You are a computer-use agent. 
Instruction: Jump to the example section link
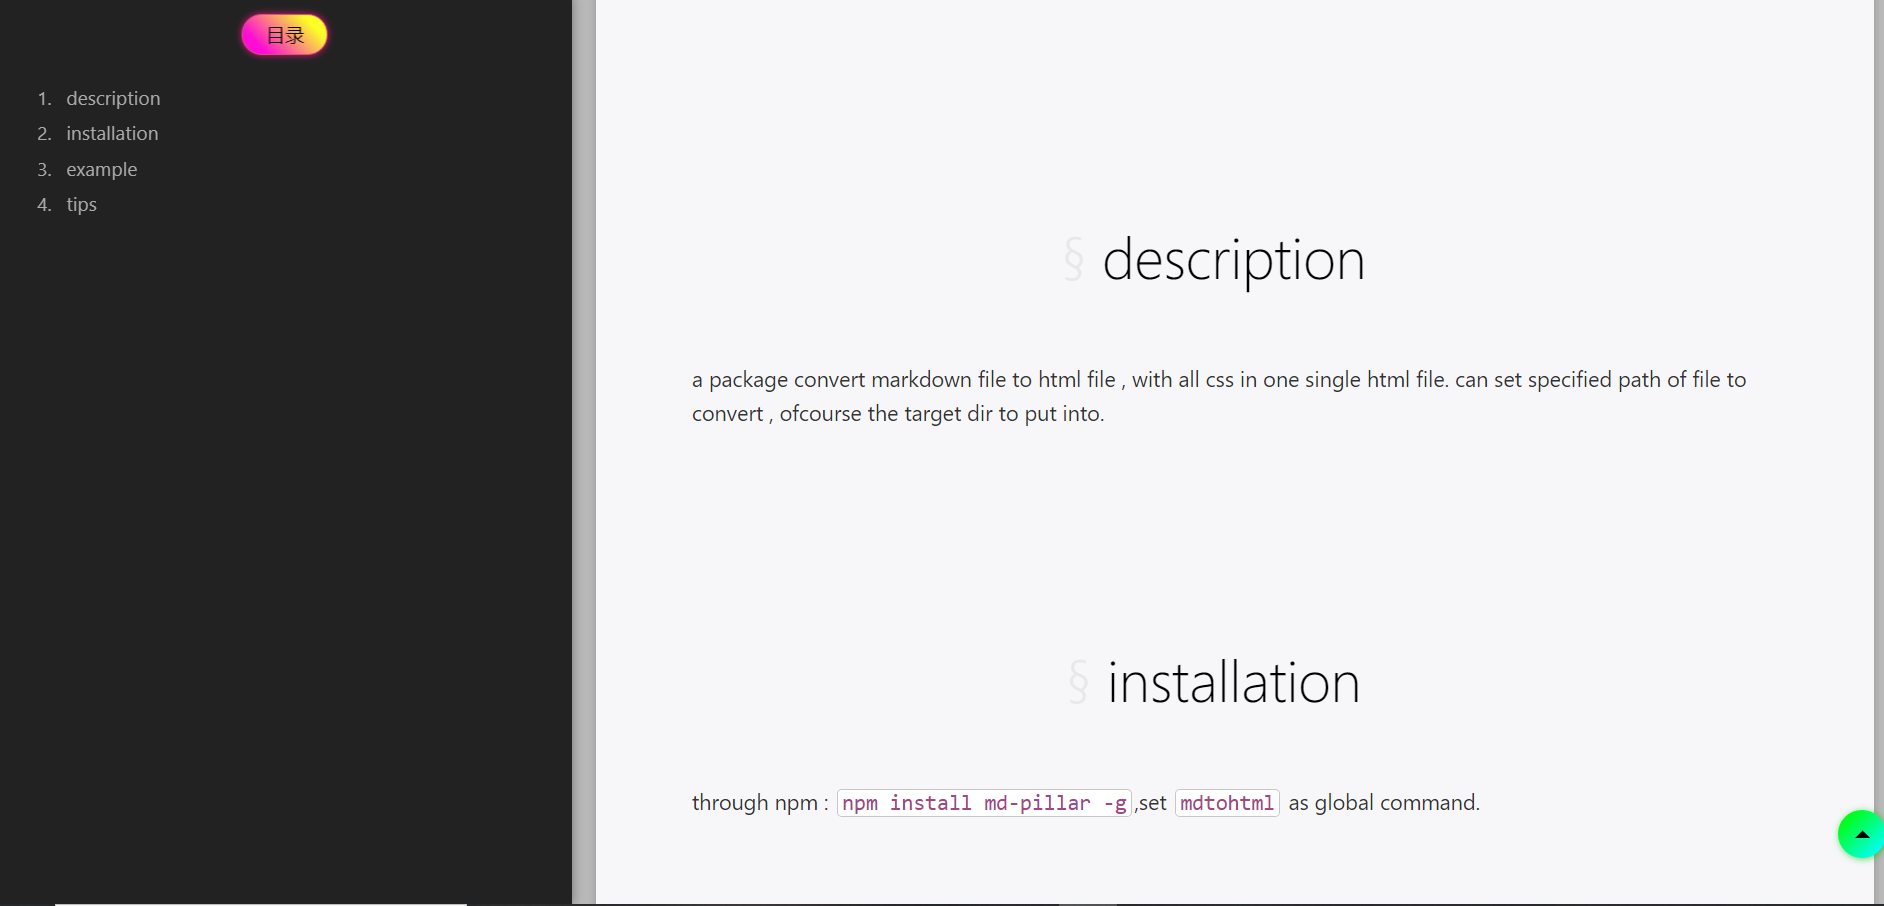(x=101, y=169)
